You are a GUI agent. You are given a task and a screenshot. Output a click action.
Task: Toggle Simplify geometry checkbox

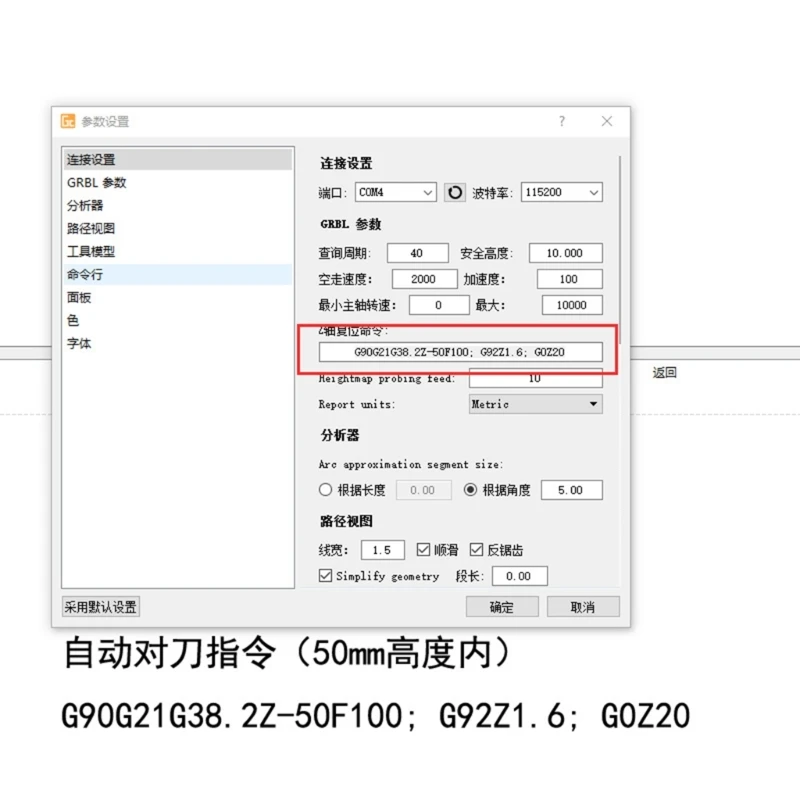325,576
